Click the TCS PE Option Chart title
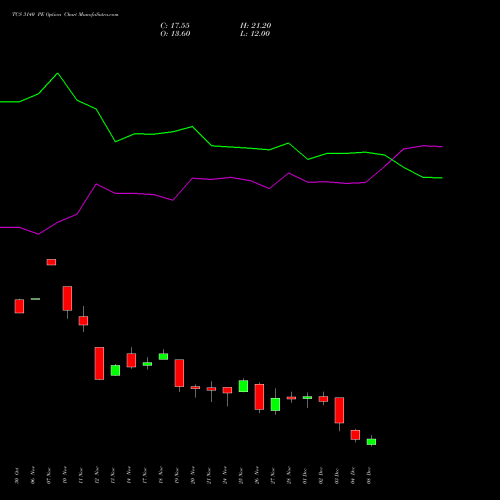This screenshot has width=500, height=500. (x=65, y=15)
